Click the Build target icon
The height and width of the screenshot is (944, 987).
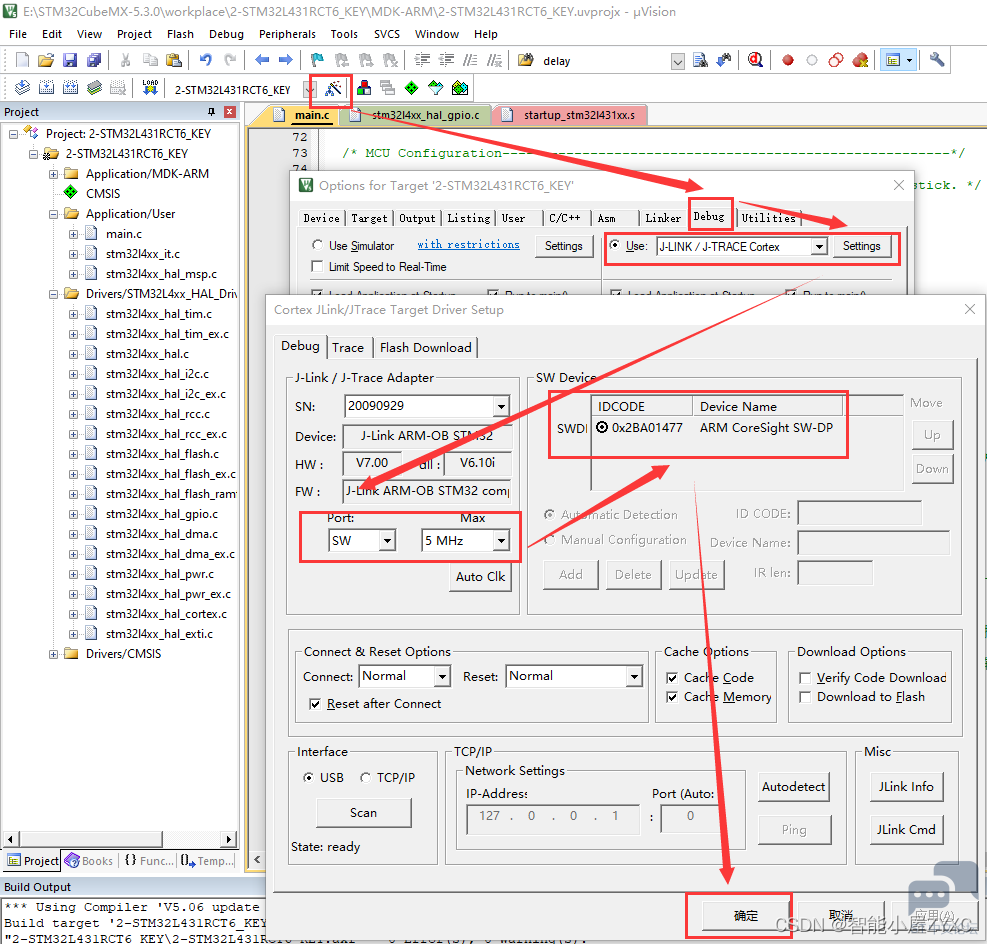pyautogui.click(x=46, y=87)
